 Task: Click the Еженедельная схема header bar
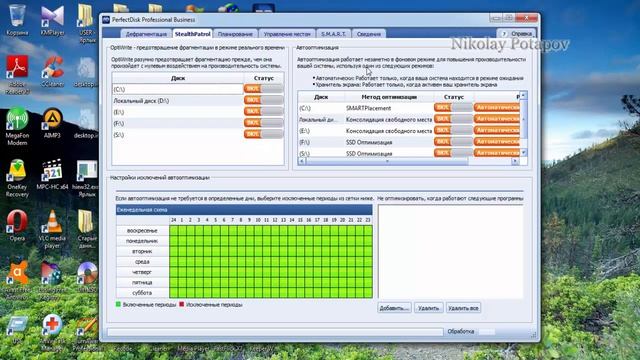point(244,210)
